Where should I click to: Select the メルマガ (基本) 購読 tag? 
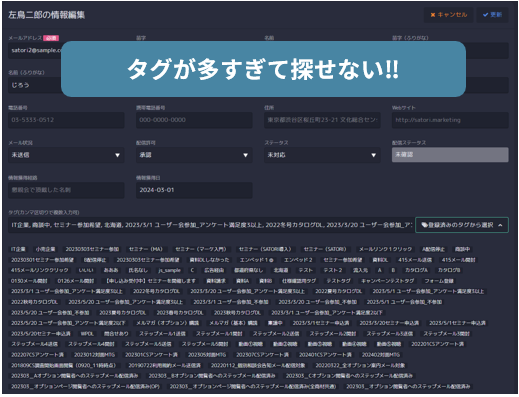pyautogui.click(x=233, y=323)
